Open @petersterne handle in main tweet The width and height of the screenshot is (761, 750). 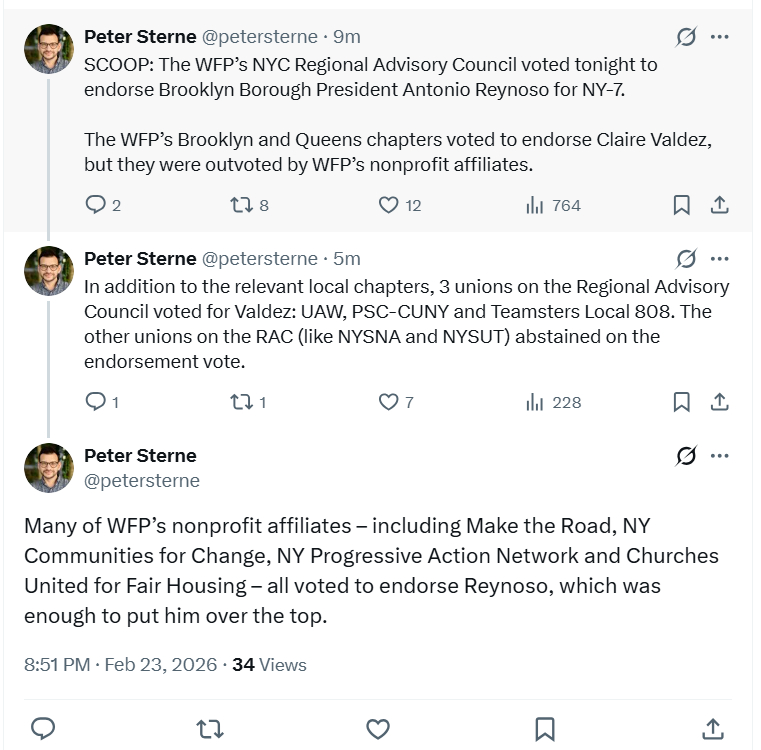[142, 481]
